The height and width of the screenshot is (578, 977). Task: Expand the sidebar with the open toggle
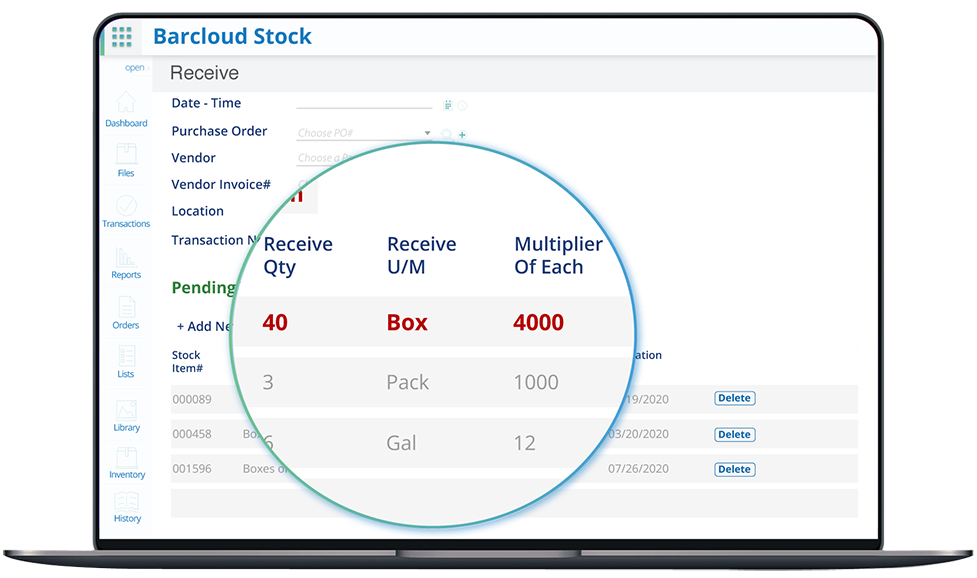tap(136, 67)
